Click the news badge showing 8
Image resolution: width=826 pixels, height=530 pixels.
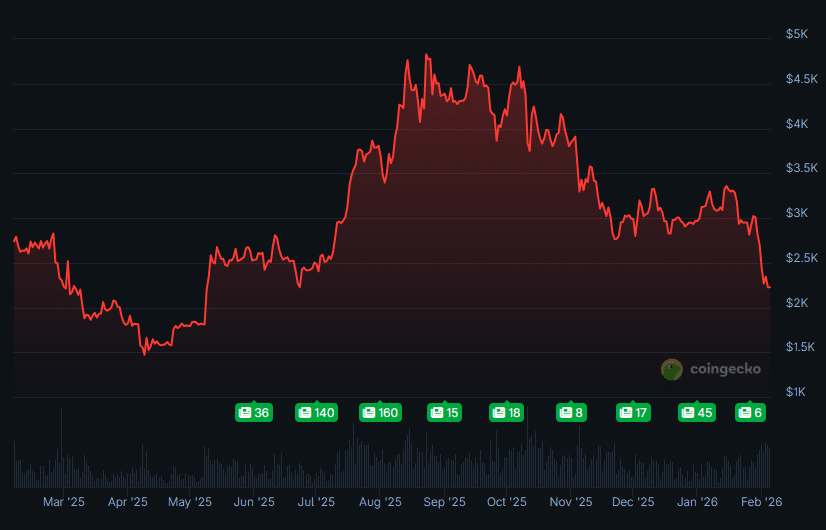pyautogui.click(x=570, y=412)
